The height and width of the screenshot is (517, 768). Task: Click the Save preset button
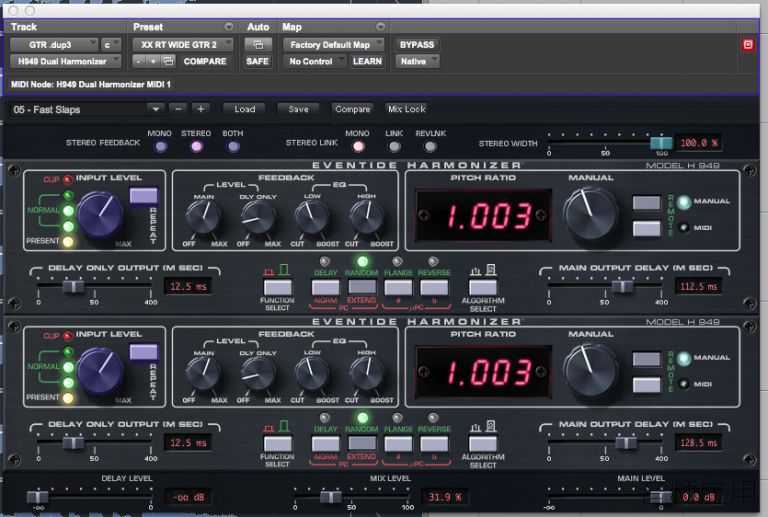(298, 109)
